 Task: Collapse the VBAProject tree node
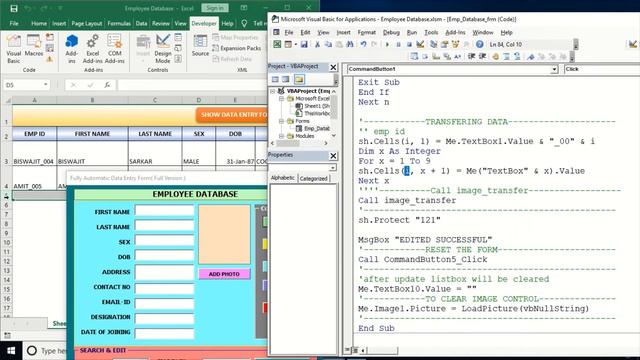click(x=273, y=91)
